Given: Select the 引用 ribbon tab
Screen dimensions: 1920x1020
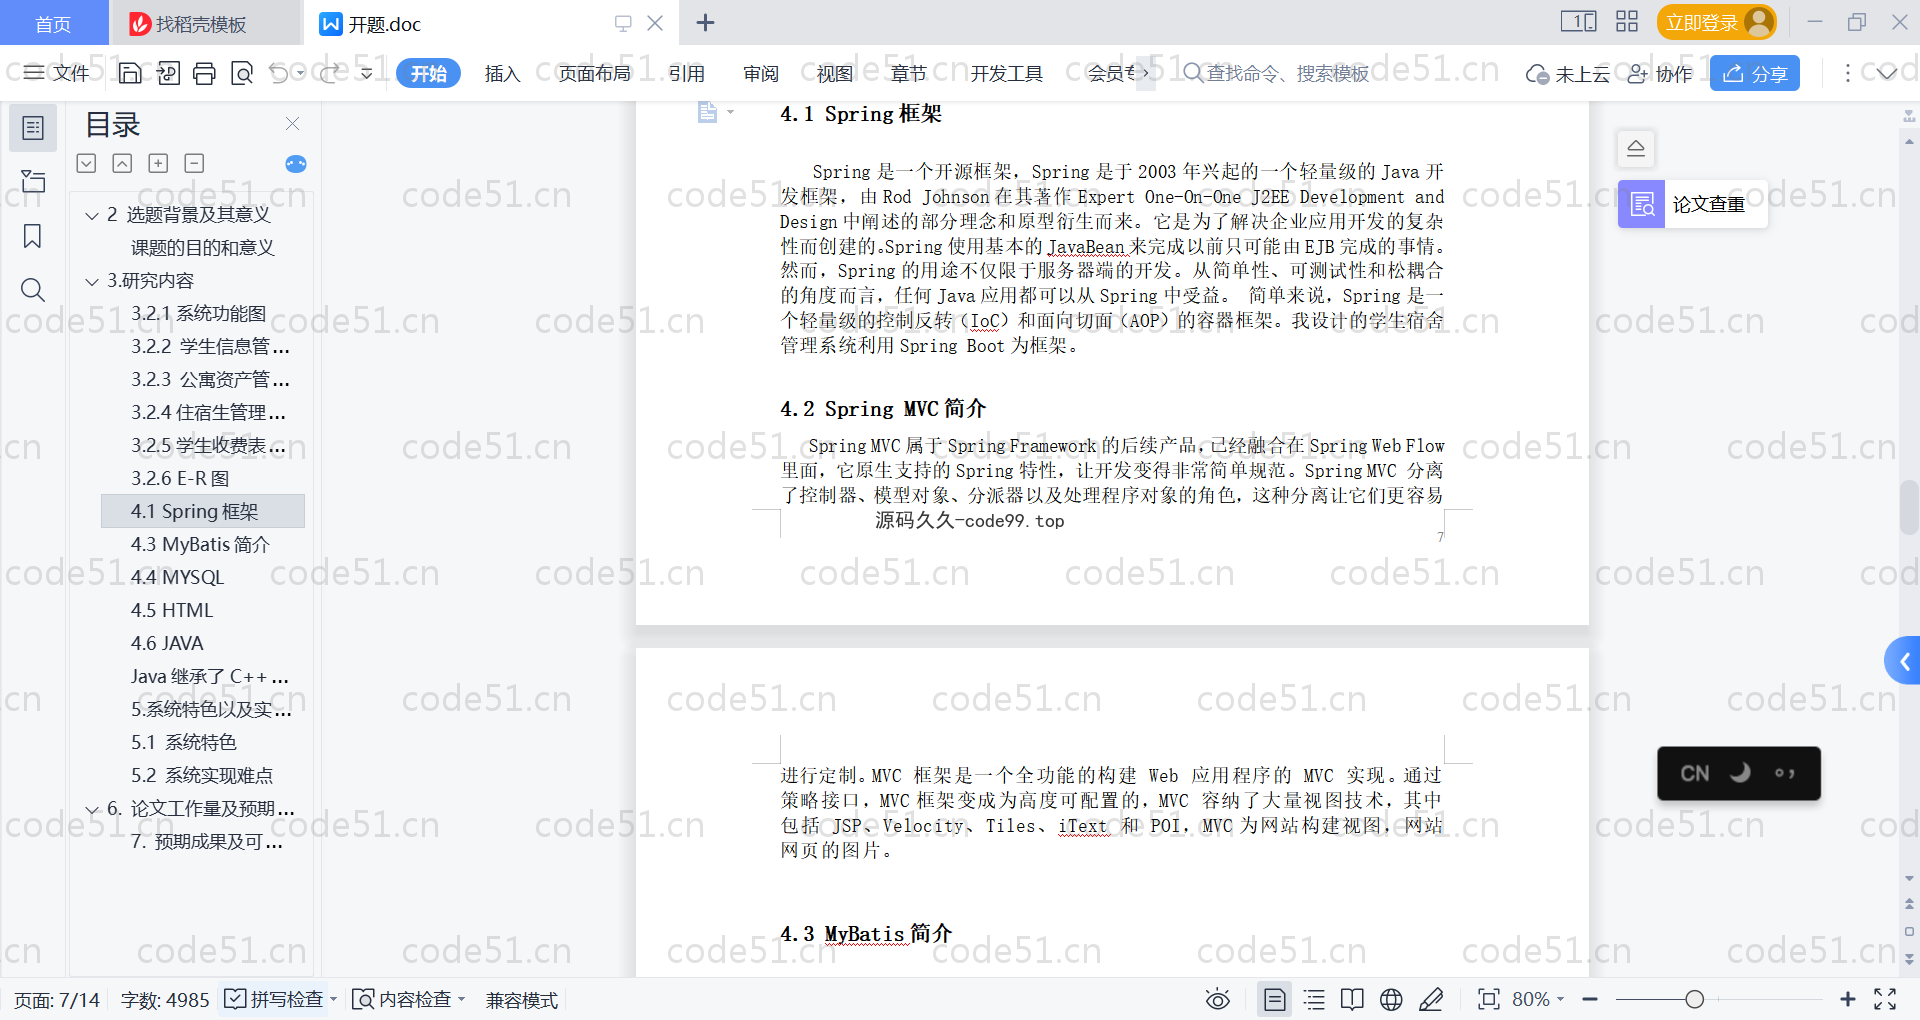Looking at the screenshot, I should point(687,73).
